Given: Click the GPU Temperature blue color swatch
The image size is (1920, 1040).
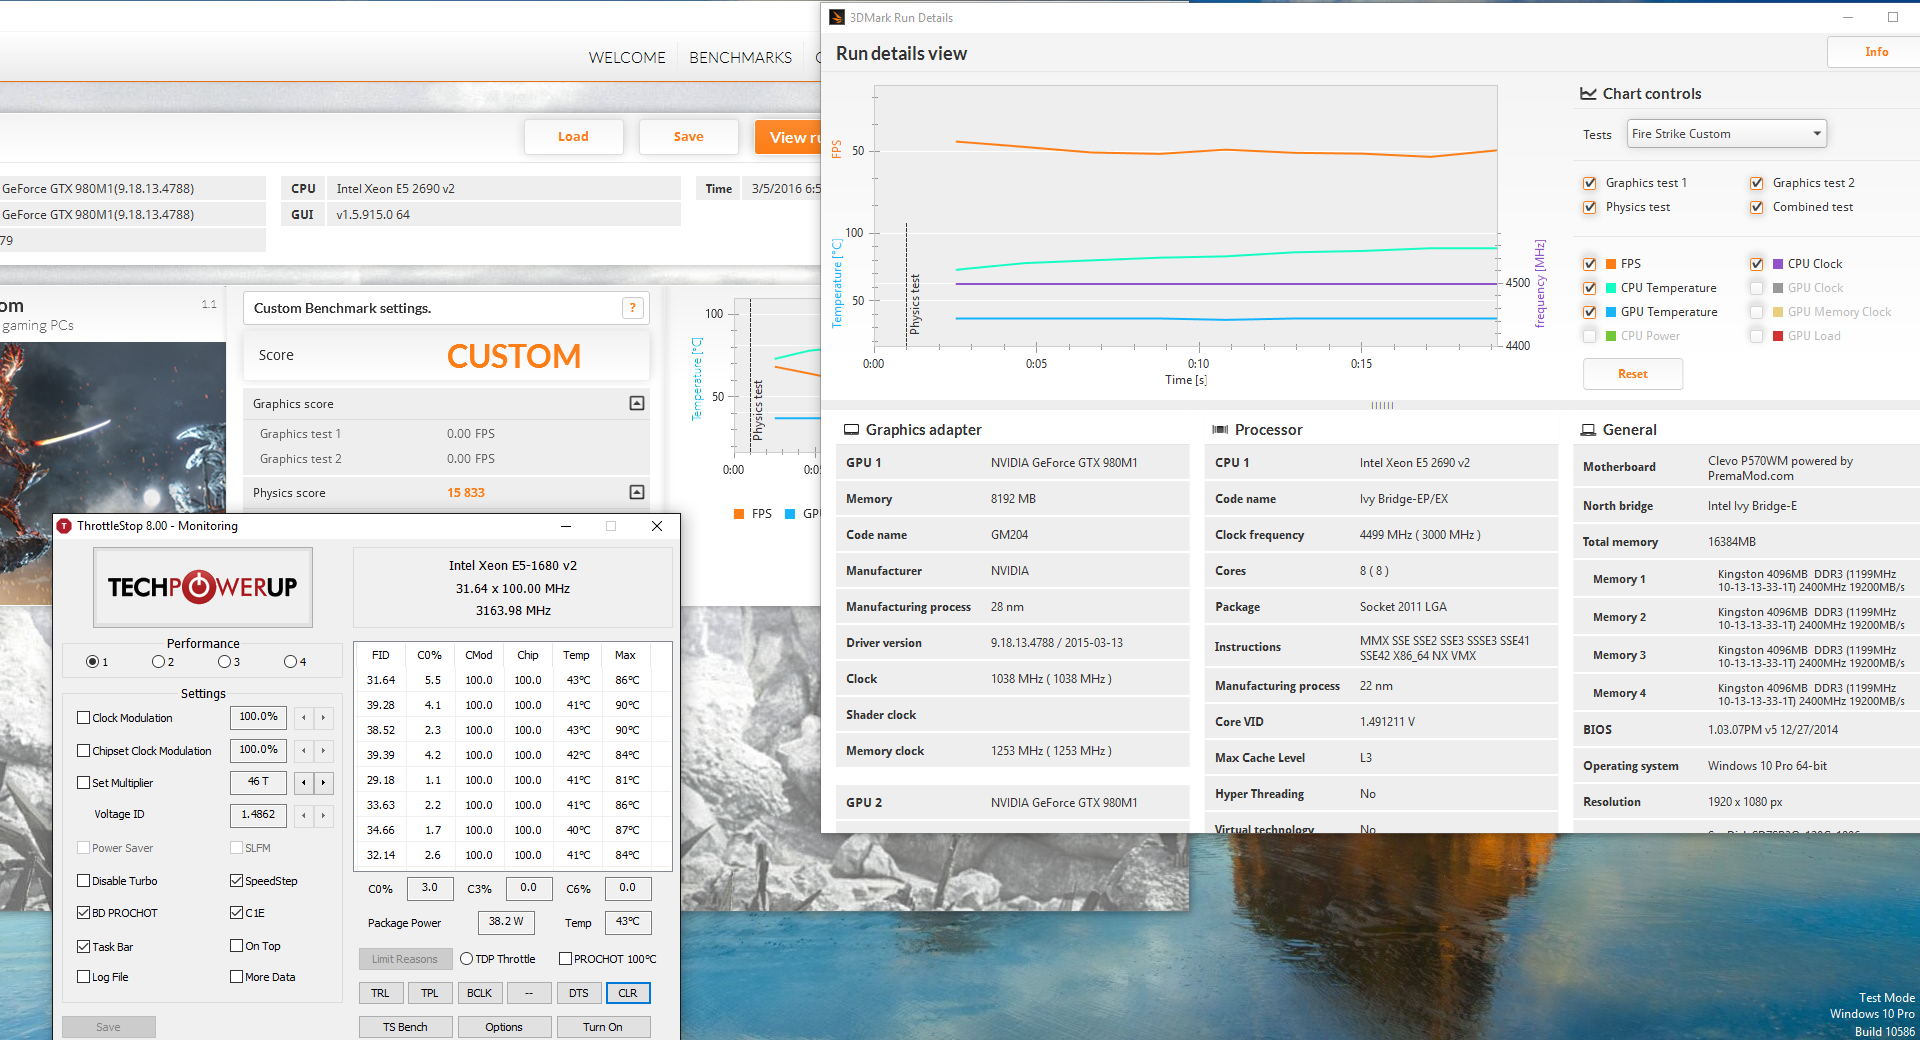Looking at the screenshot, I should pyautogui.click(x=1611, y=312).
